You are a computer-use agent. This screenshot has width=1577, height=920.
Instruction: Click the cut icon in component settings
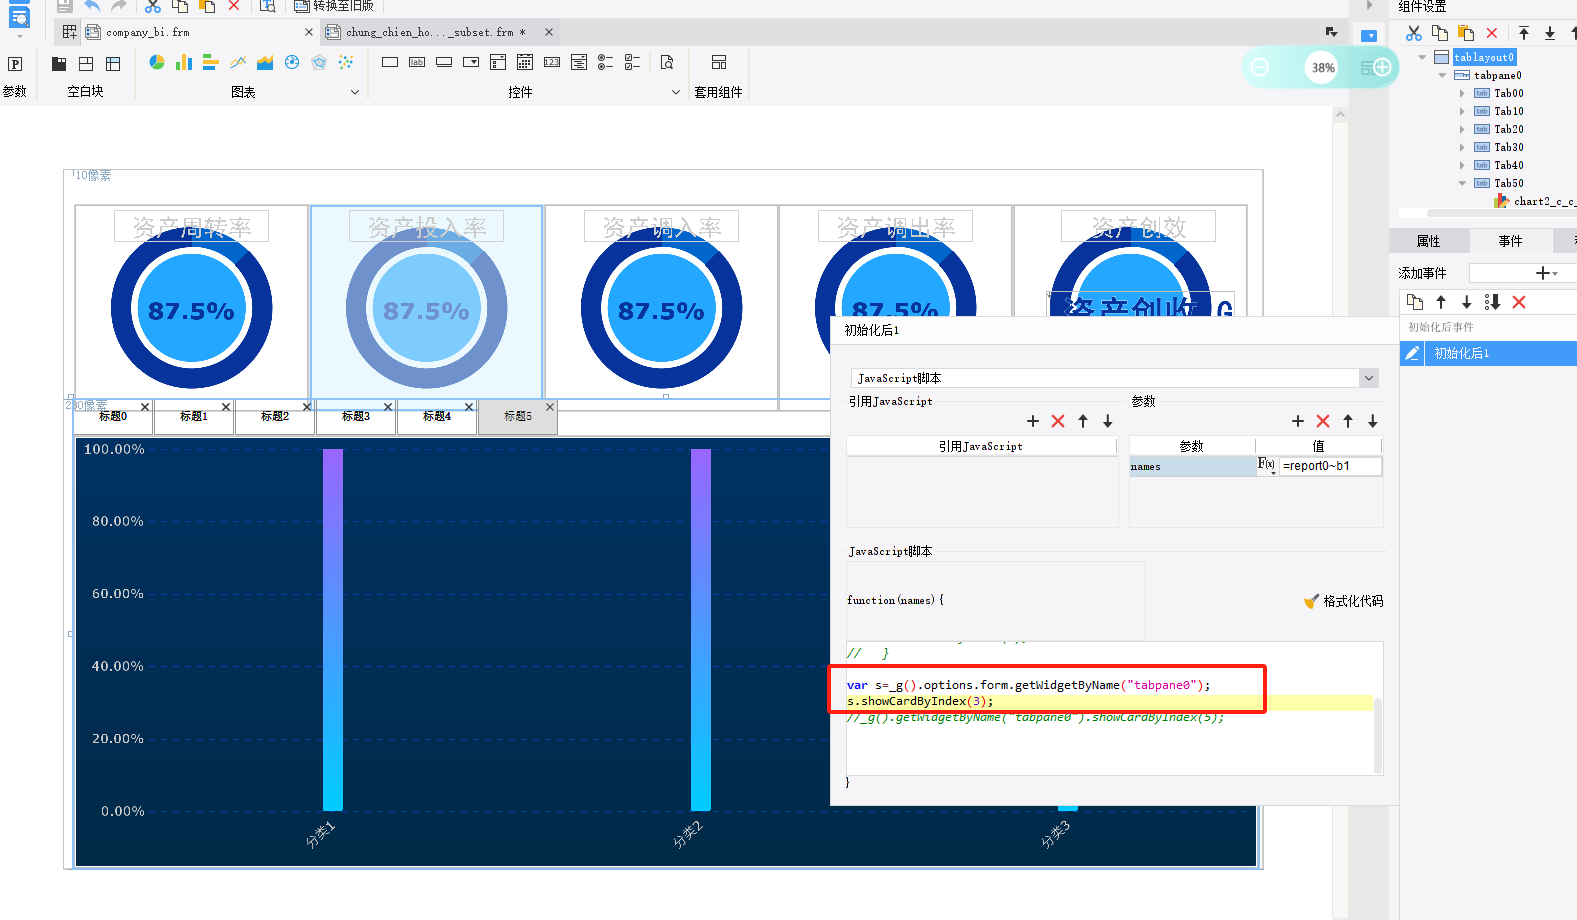tap(1414, 33)
